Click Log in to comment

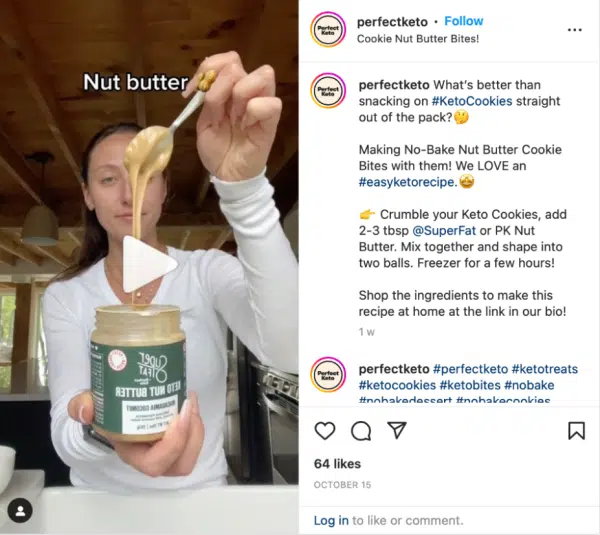(331, 520)
